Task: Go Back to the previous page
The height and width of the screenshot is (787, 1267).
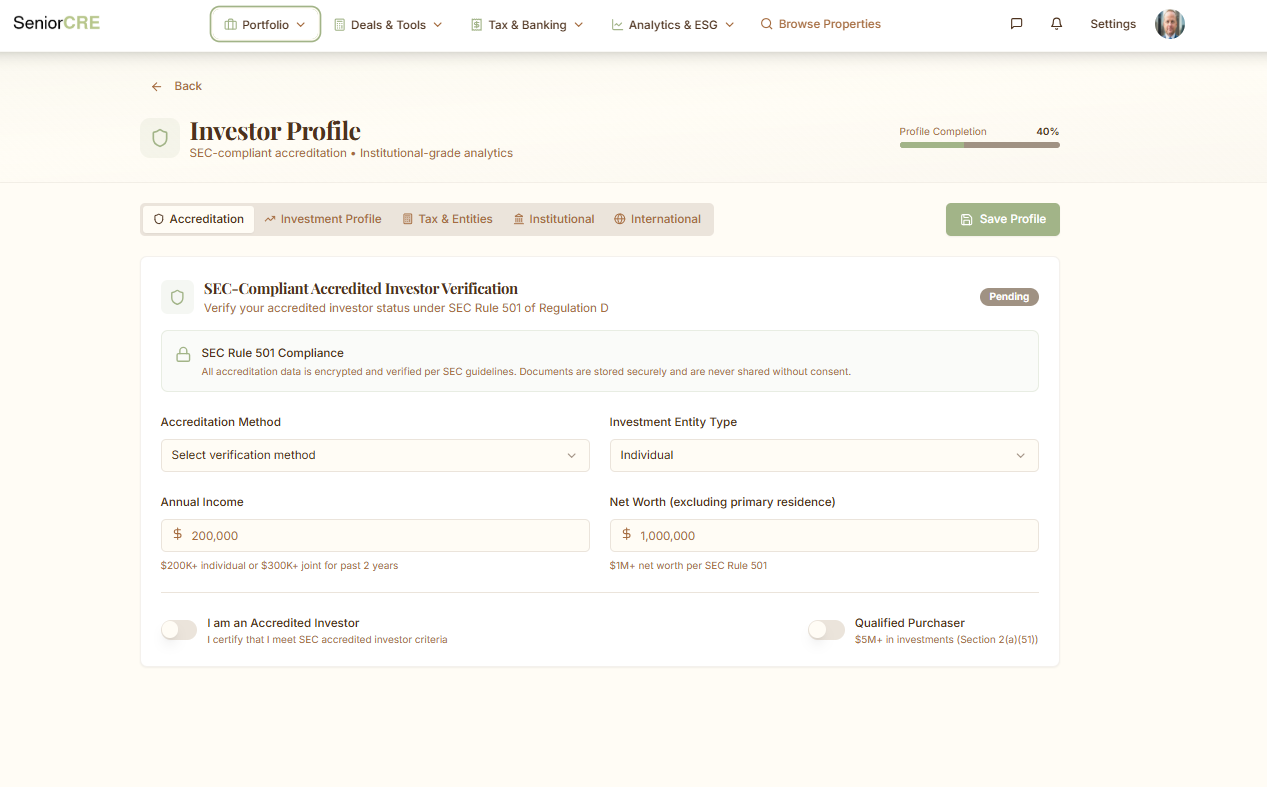Action: tap(177, 87)
